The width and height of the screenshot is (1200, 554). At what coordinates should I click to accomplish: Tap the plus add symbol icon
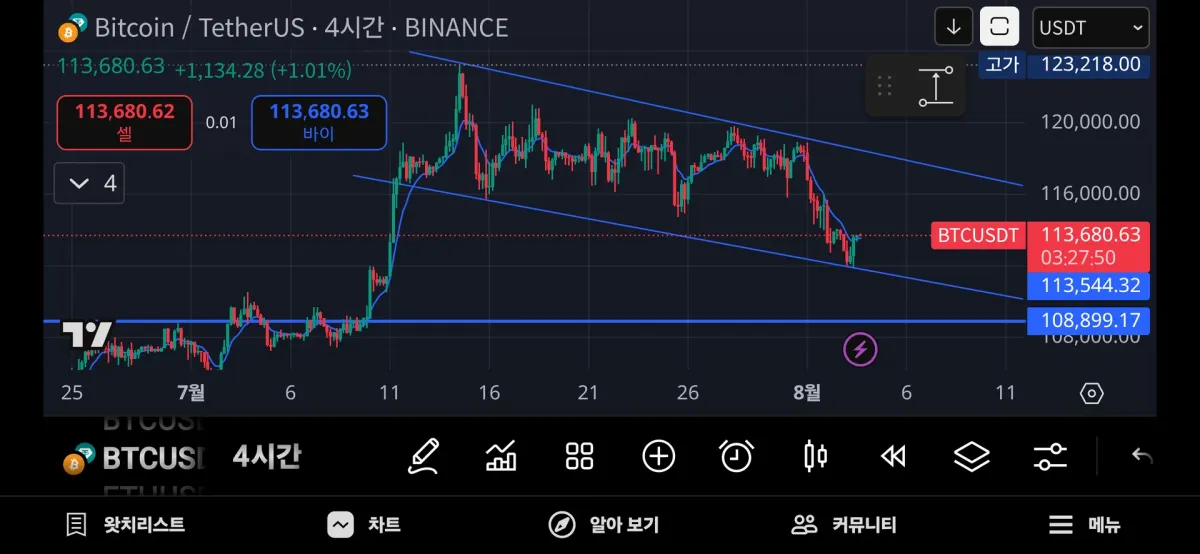pos(658,457)
